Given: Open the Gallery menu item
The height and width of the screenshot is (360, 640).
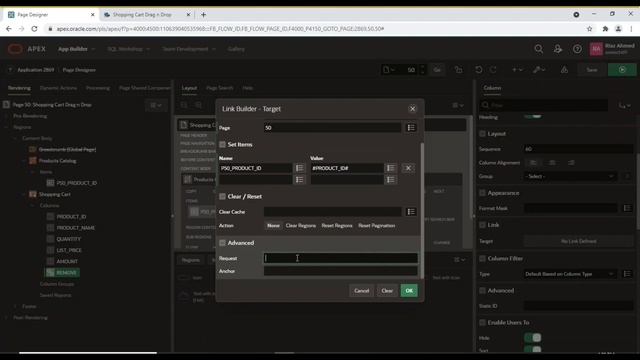Looking at the screenshot, I should click(x=236, y=49).
